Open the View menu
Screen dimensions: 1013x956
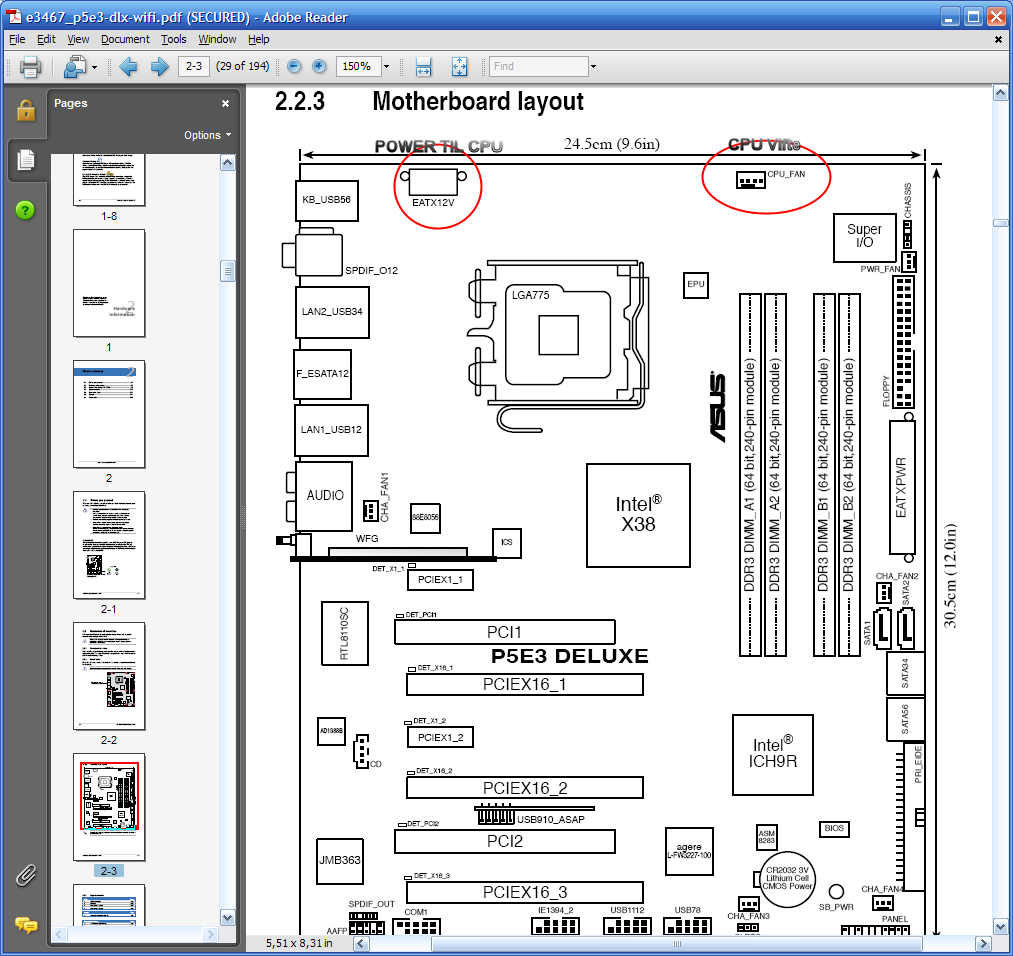click(x=78, y=39)
